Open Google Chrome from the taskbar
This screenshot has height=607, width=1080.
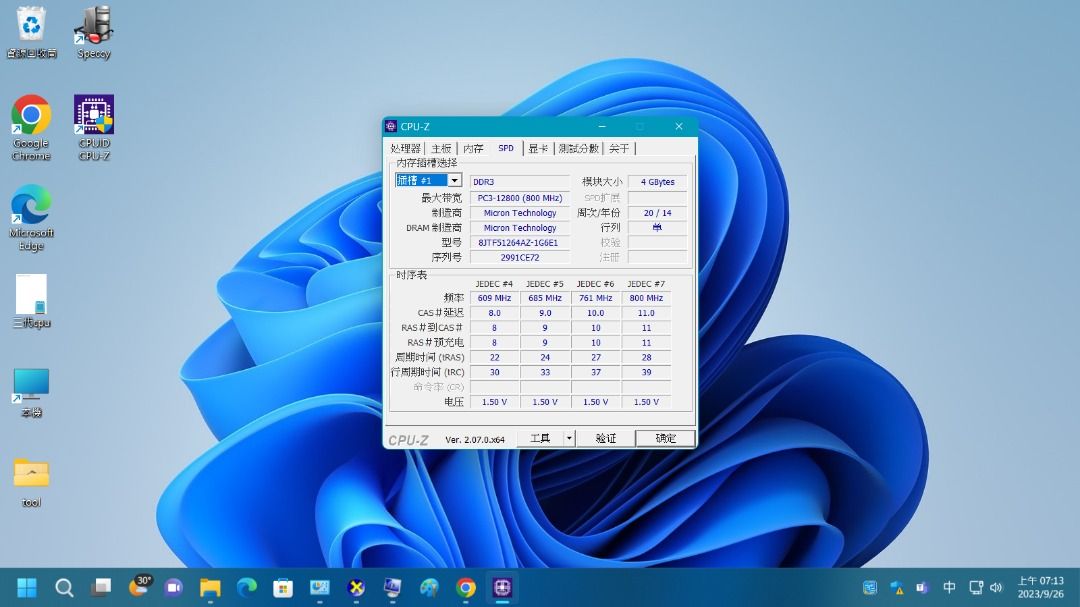tap(466, 588)
